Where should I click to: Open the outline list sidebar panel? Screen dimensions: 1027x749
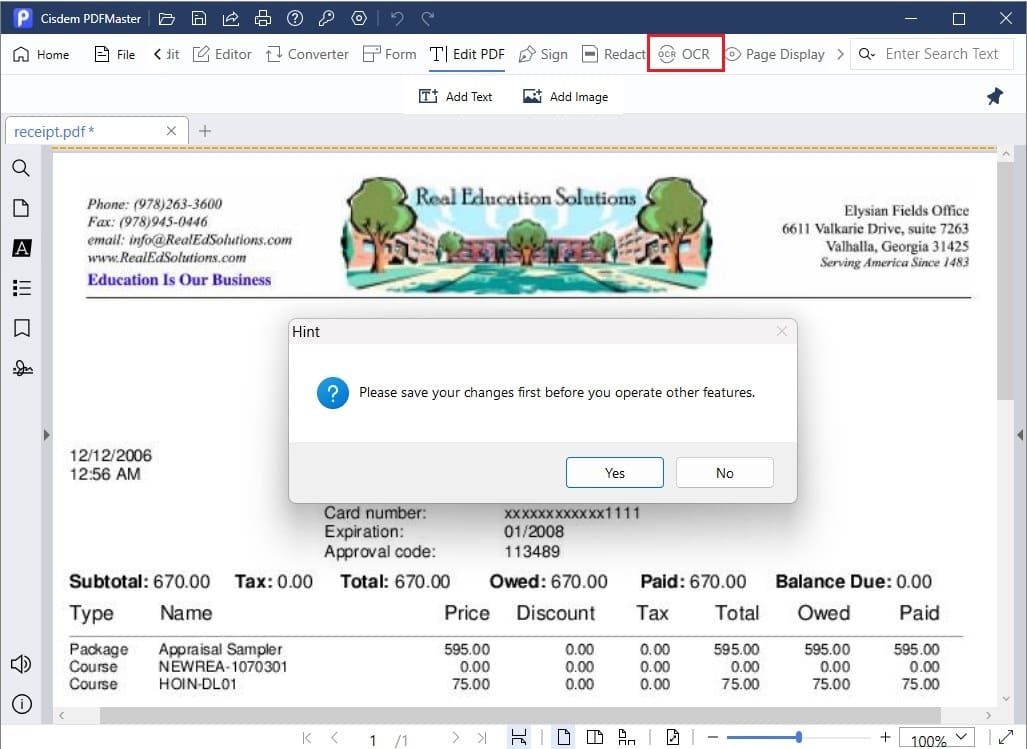(x=22, y=288)
